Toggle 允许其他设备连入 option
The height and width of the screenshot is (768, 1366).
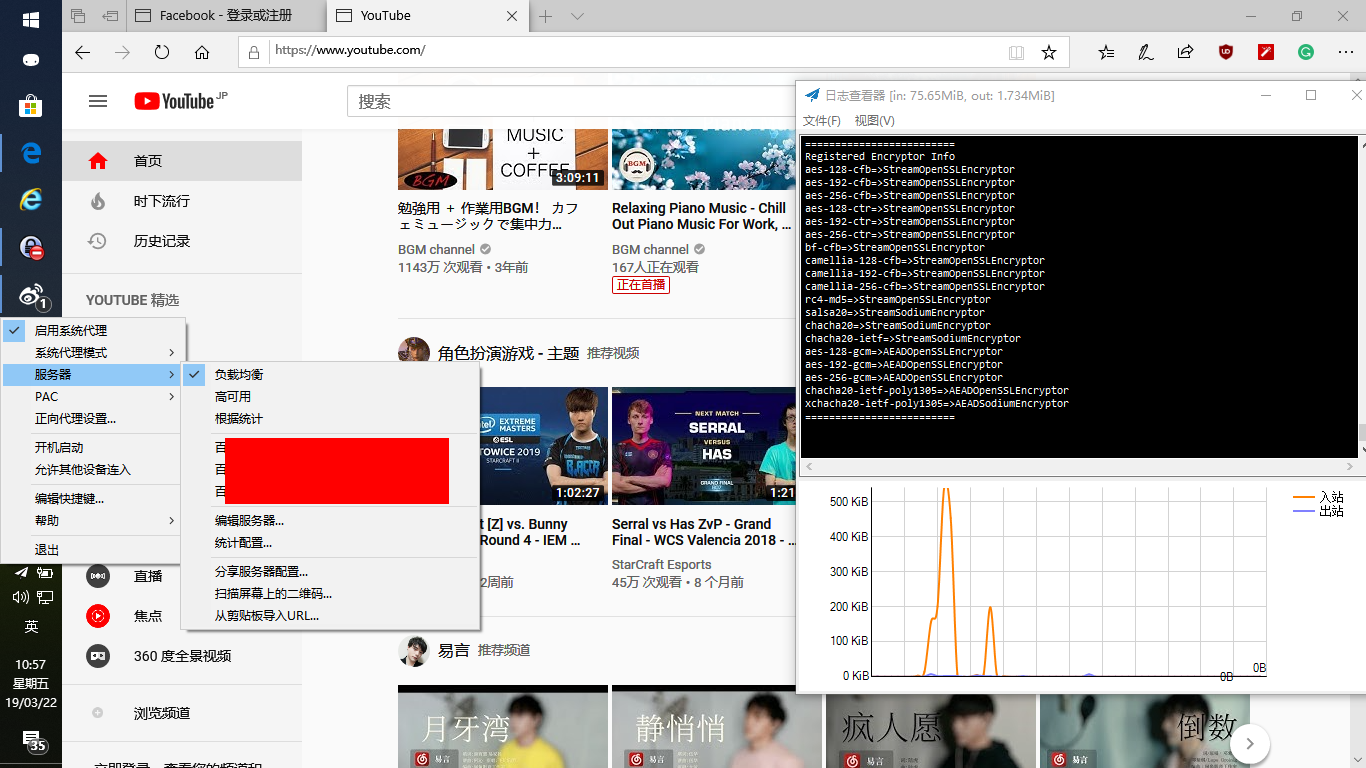click(93, 470)
